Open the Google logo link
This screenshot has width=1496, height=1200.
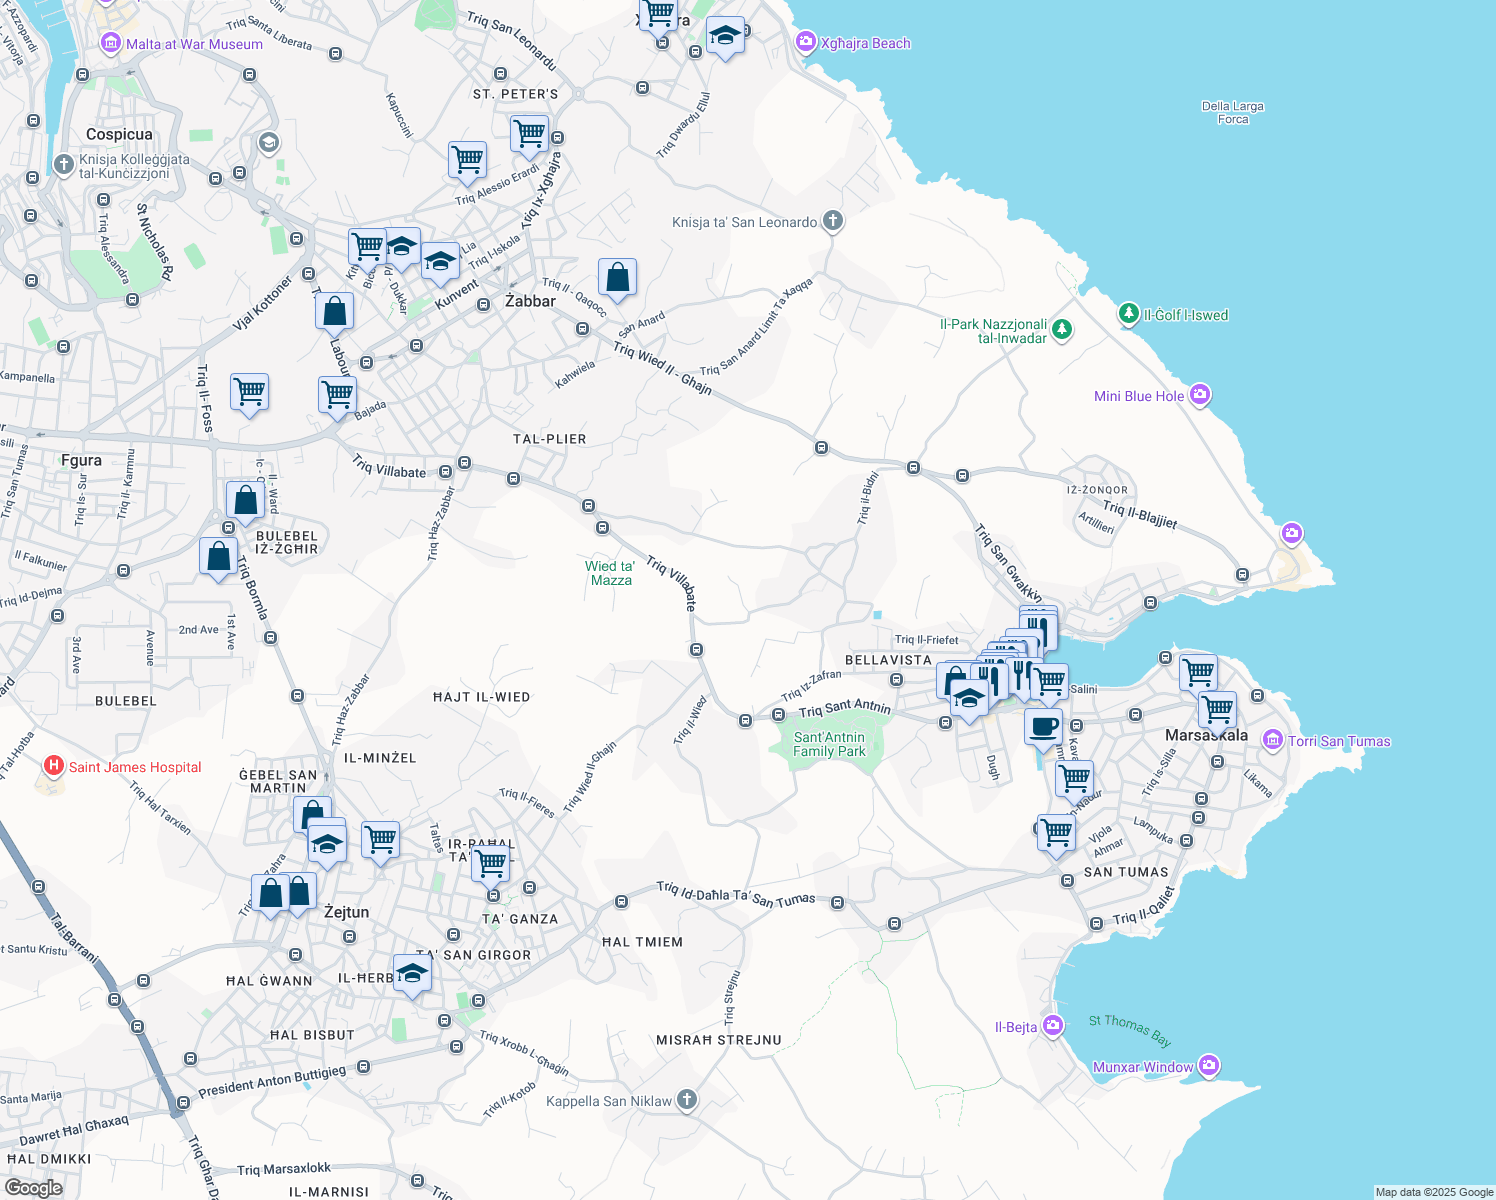pos(33,1187)
